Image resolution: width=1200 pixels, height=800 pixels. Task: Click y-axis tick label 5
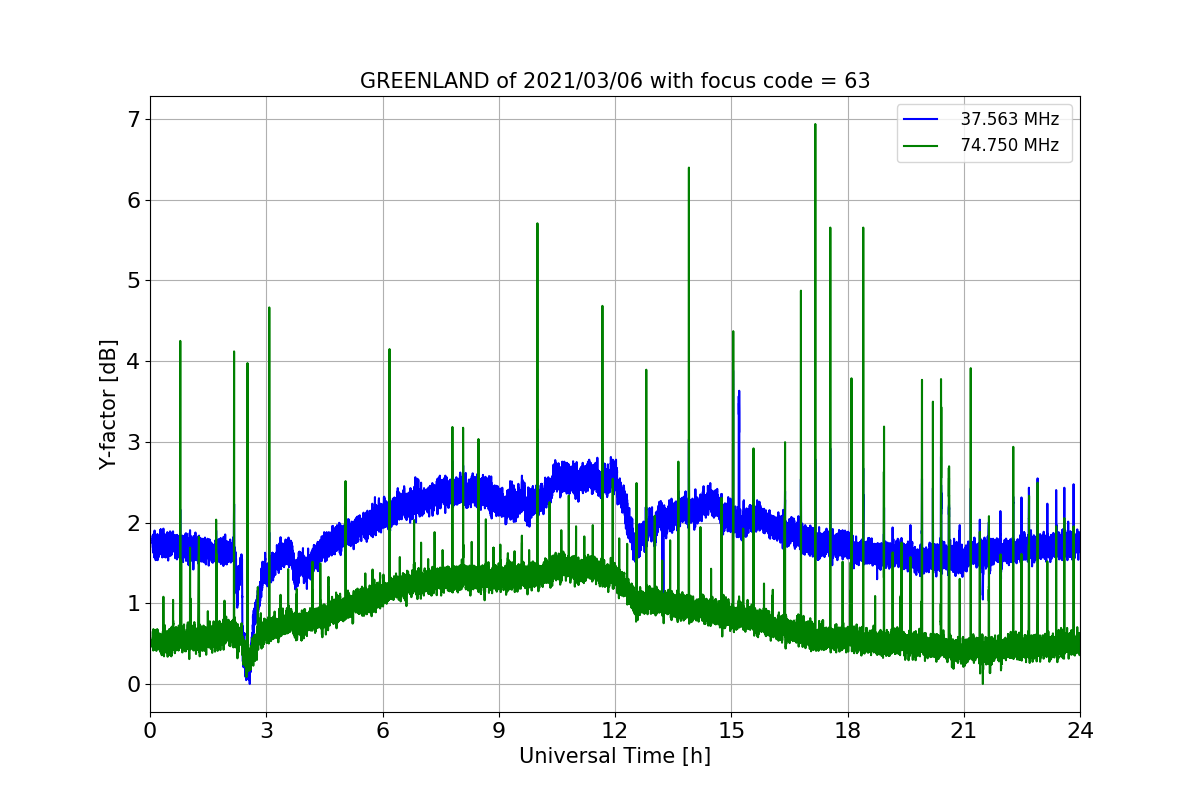pyautogui.click(x=134, y=281)
